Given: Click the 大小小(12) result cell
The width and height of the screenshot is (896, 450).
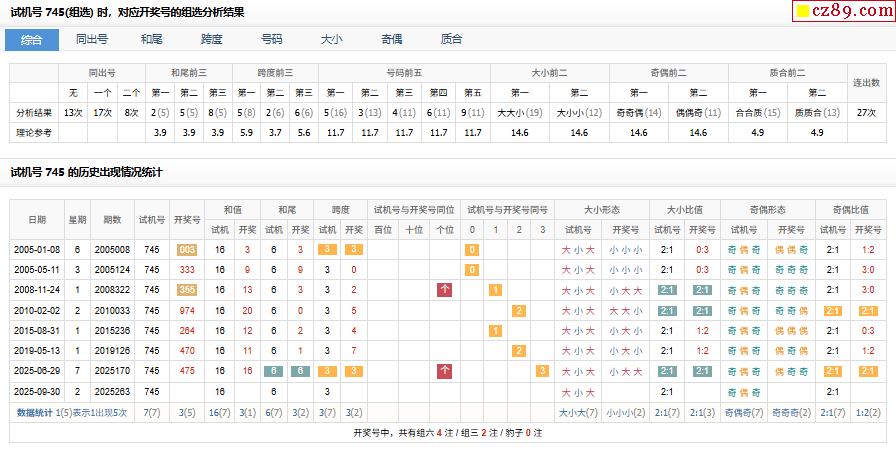Looking at the screenshot, I should click(579, 113).
